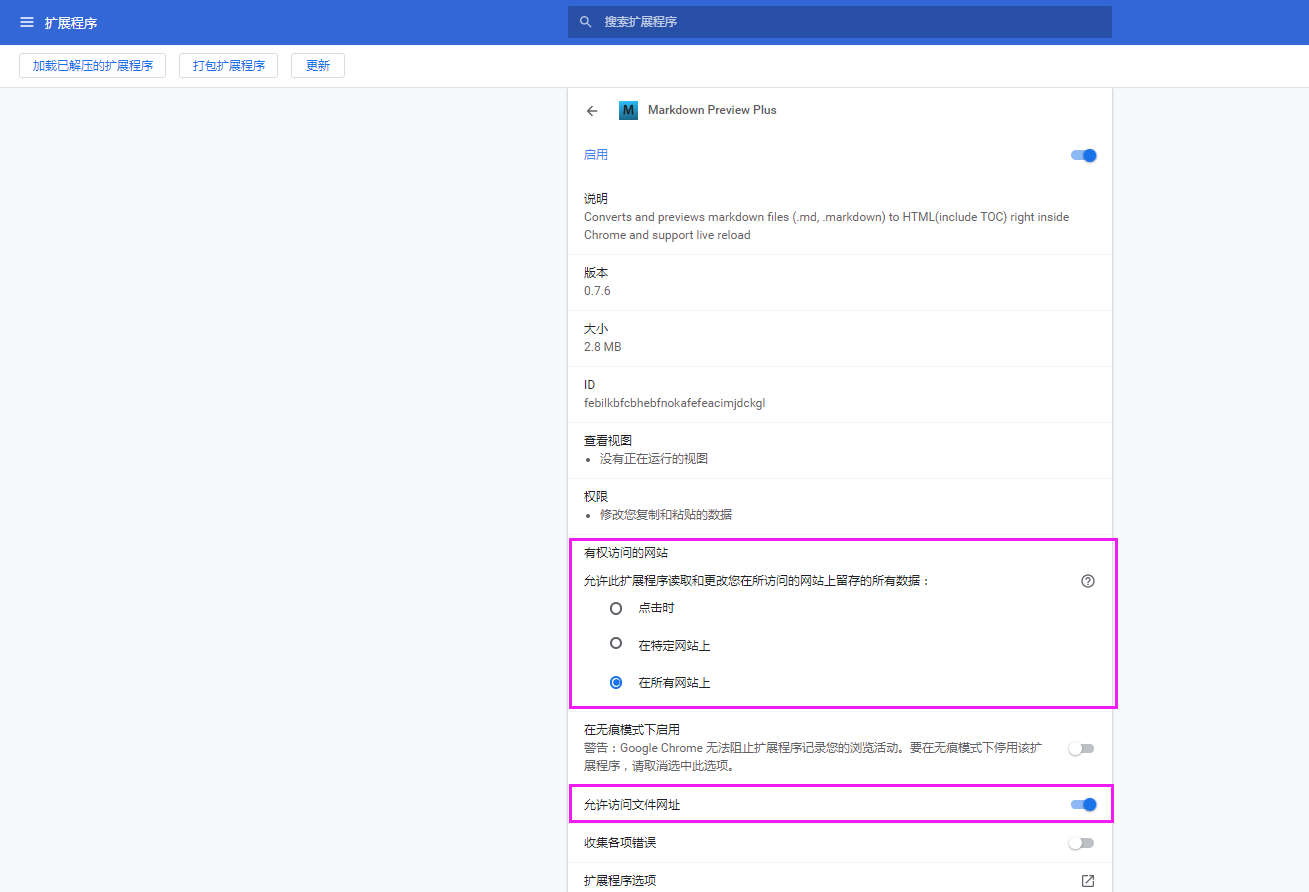1309x892 pixels.
Task: Click 修改您复制和粘贴的数据 permission text
Action: [666, 515]
